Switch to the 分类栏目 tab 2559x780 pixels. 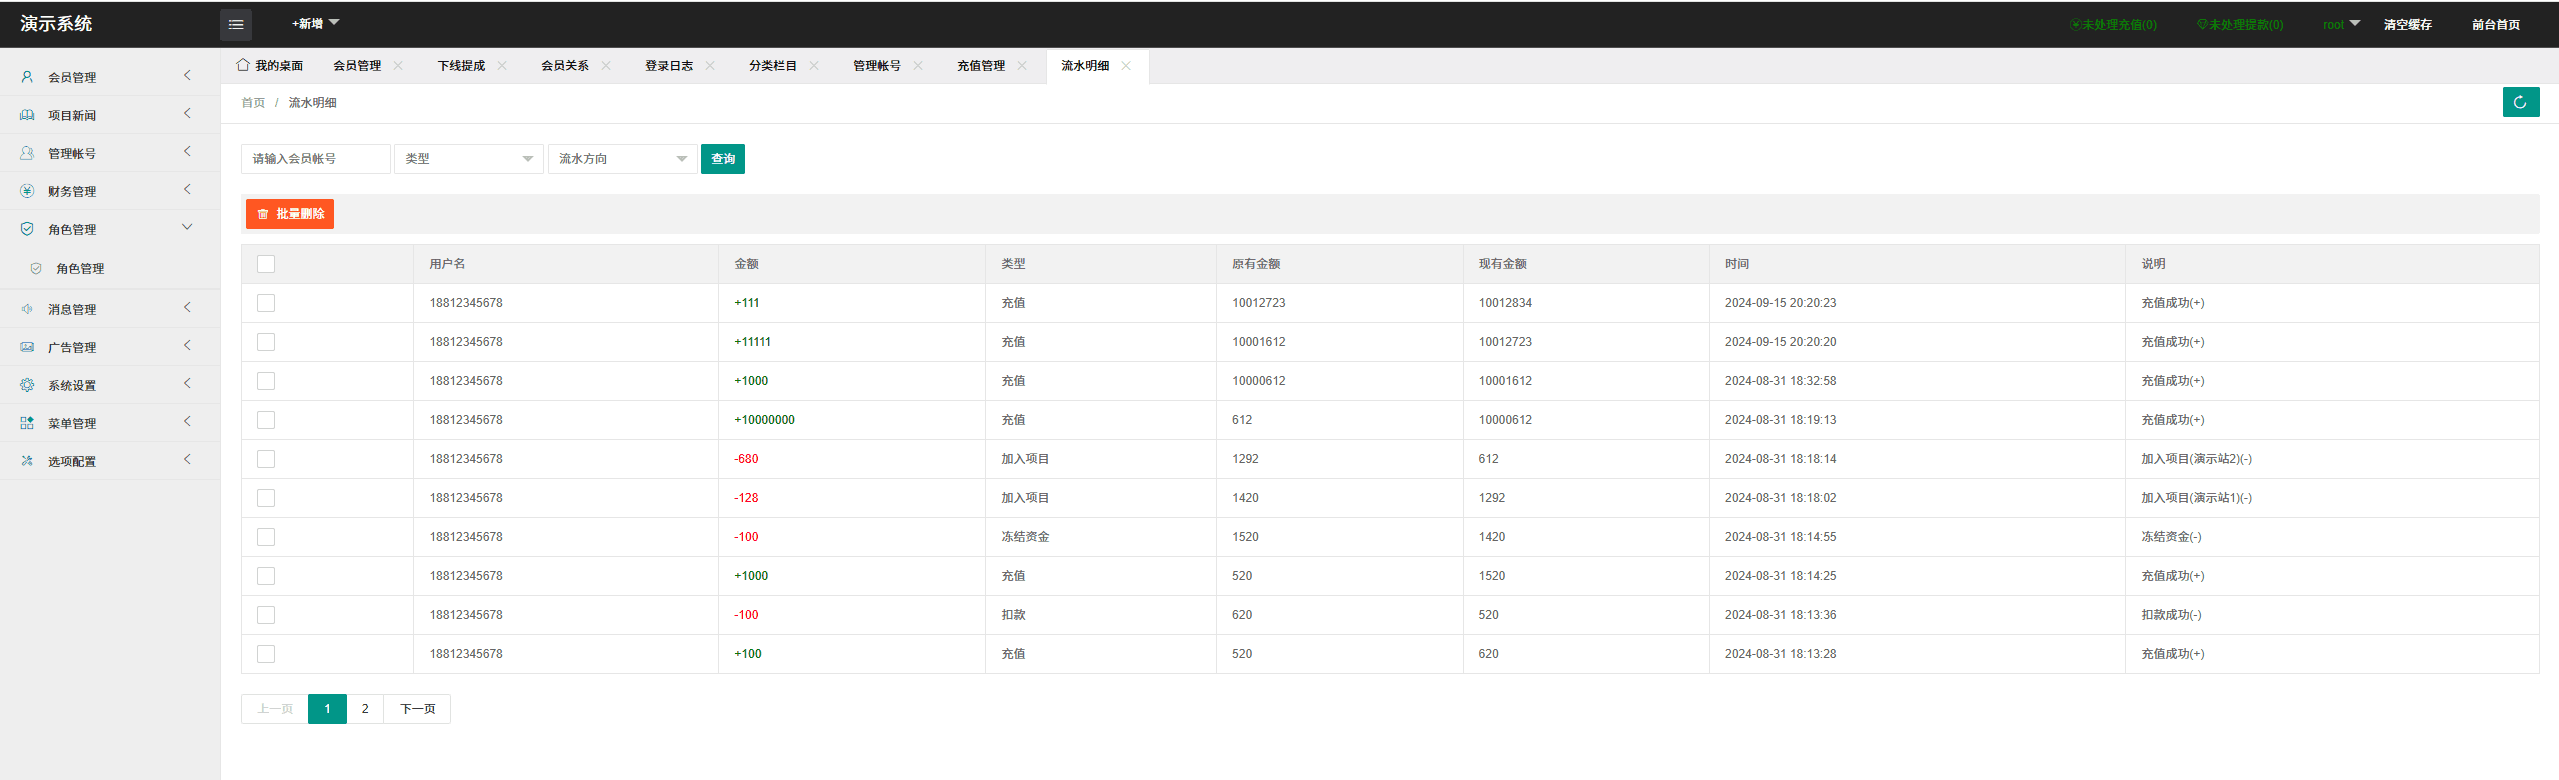click(773, 66)
